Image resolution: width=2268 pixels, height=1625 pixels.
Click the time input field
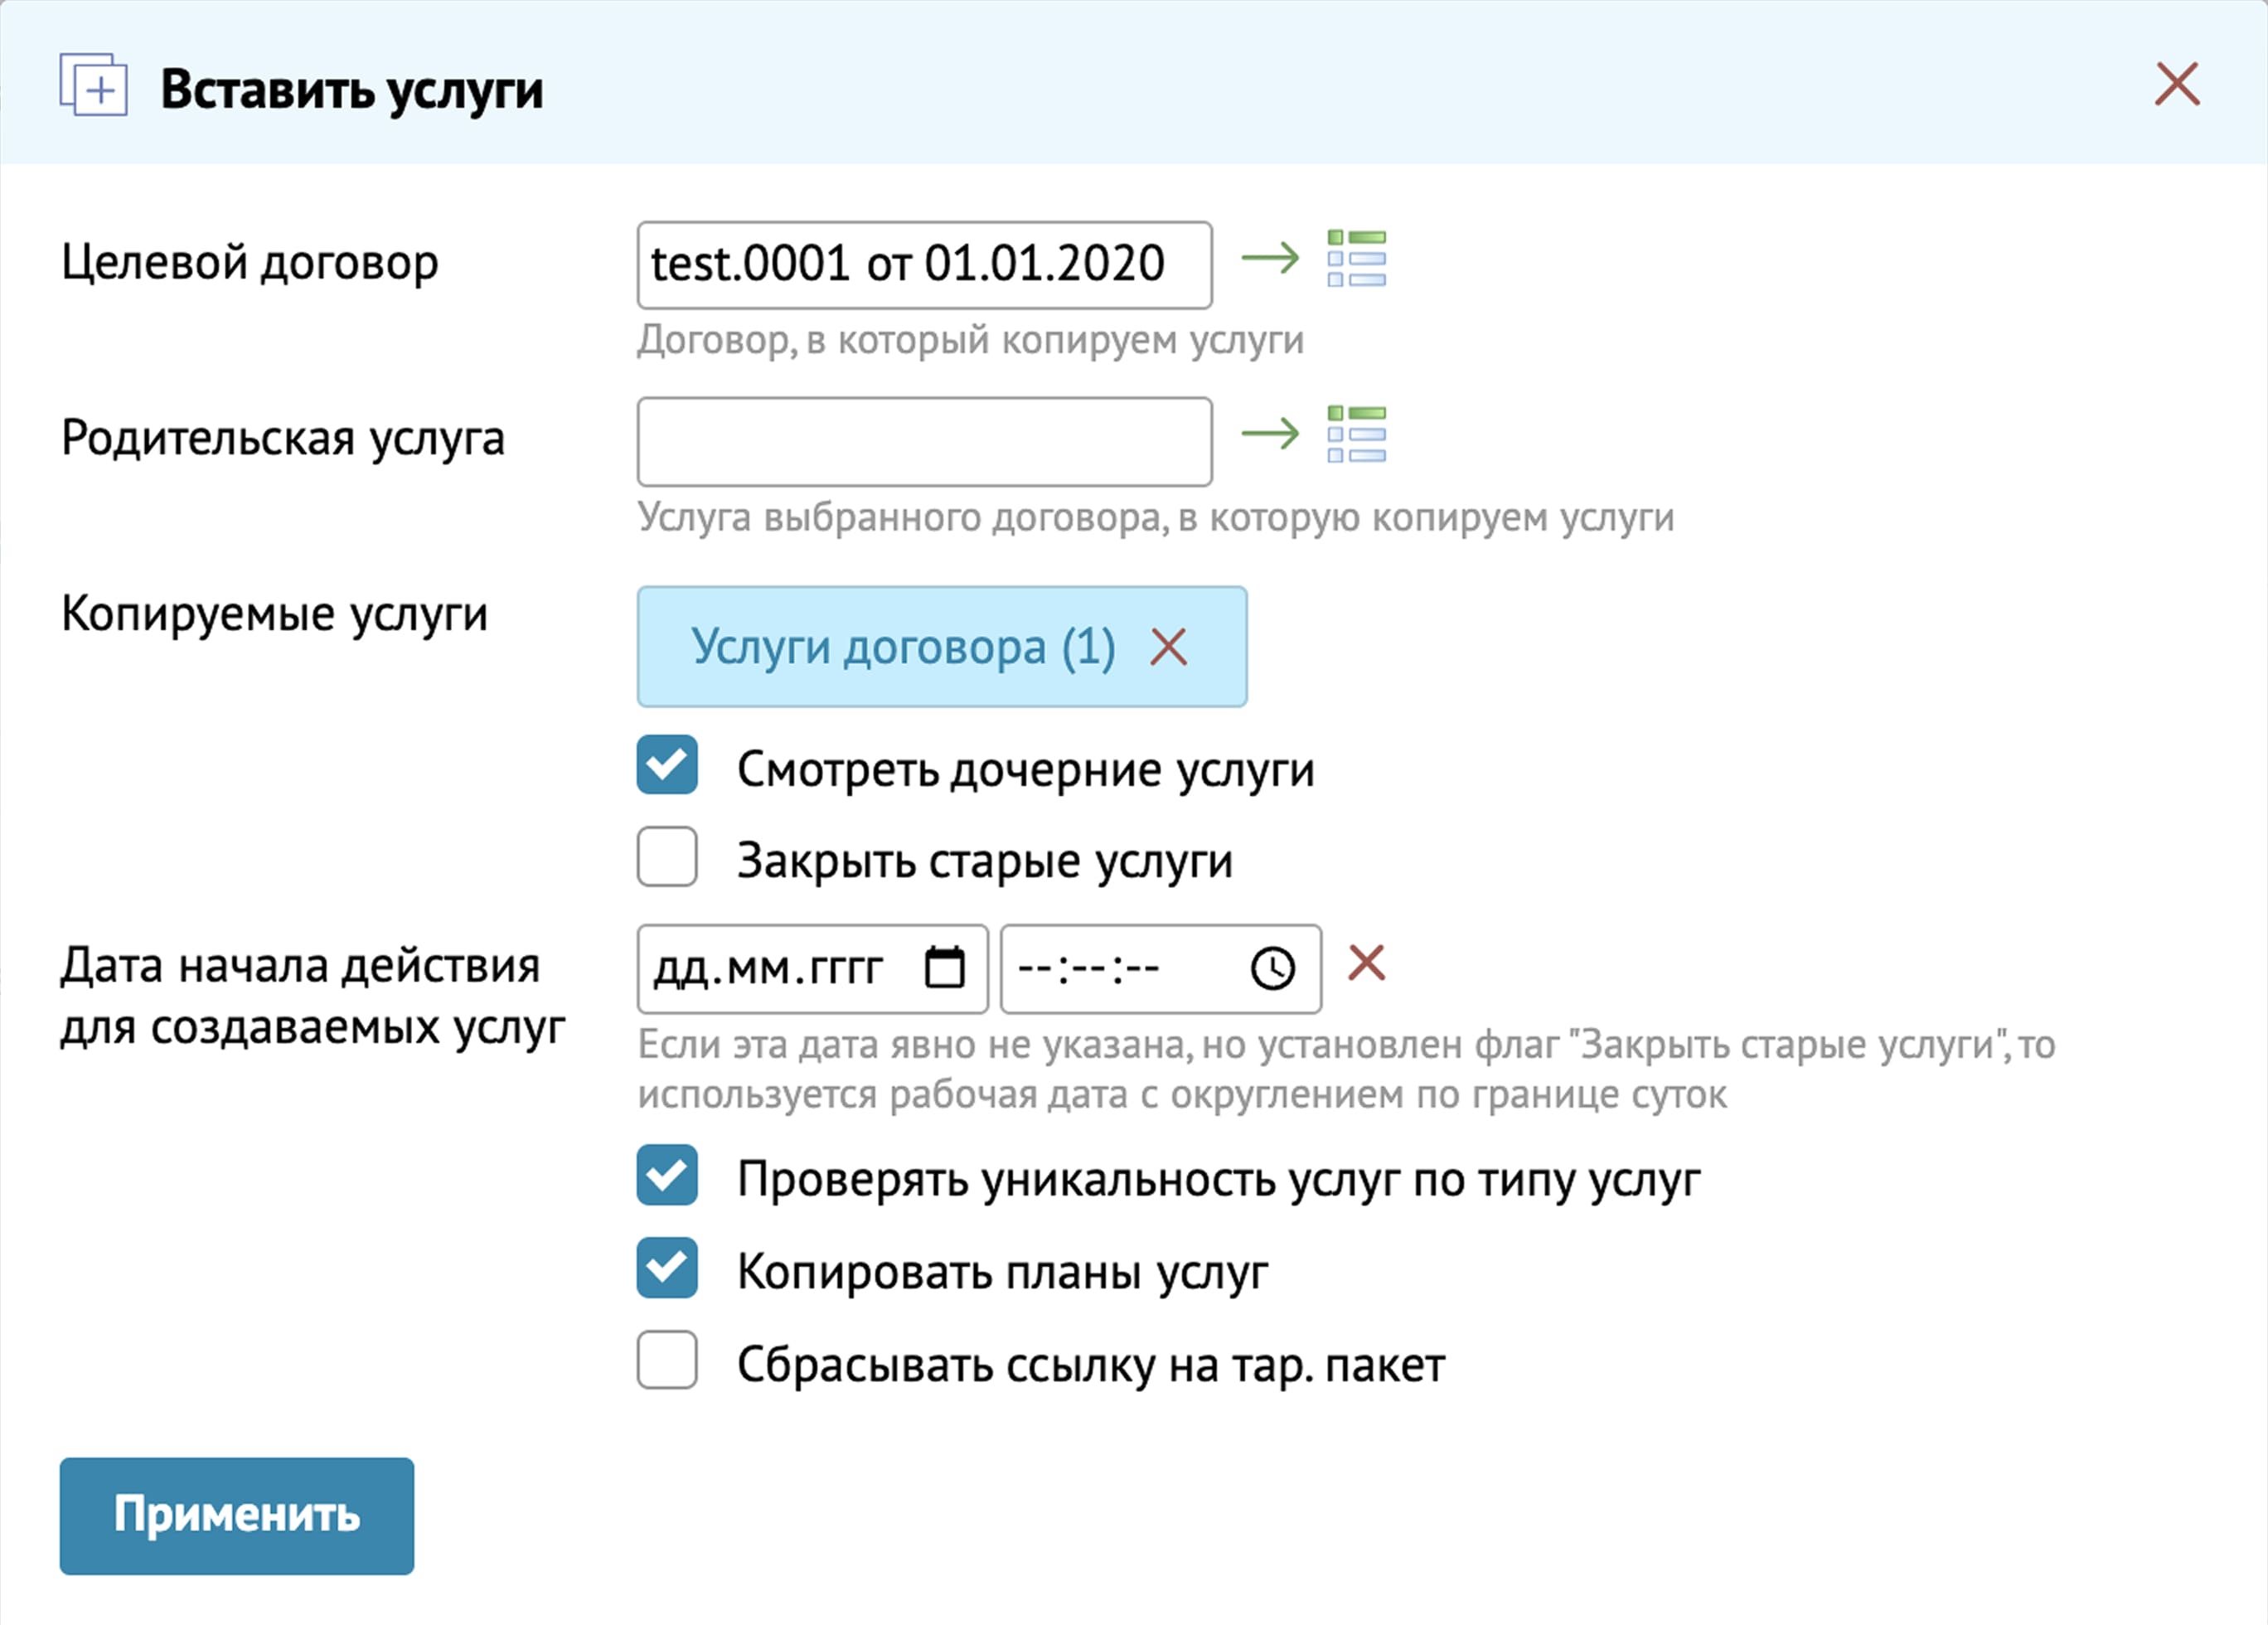(1160, 968)
